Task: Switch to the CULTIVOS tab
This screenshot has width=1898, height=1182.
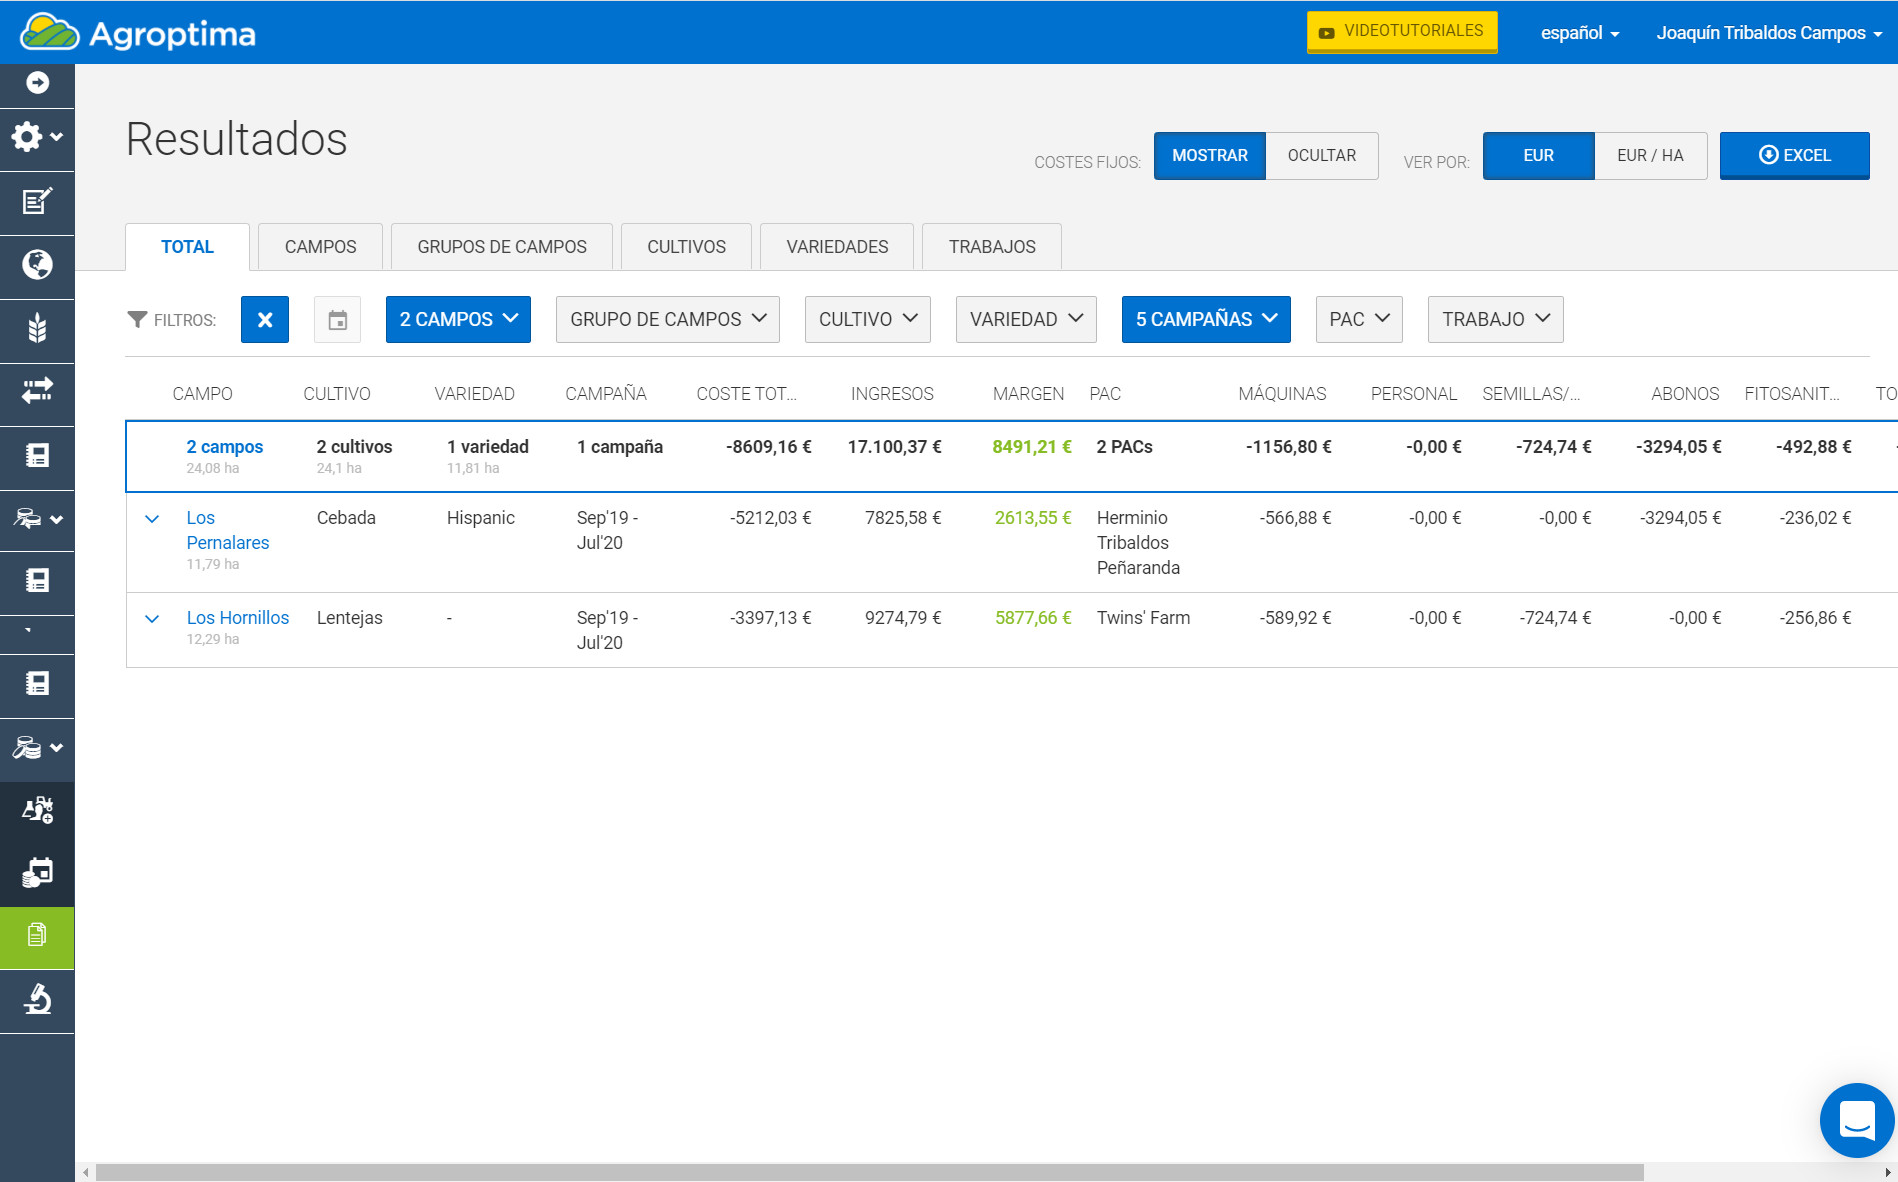Action: 686,247
